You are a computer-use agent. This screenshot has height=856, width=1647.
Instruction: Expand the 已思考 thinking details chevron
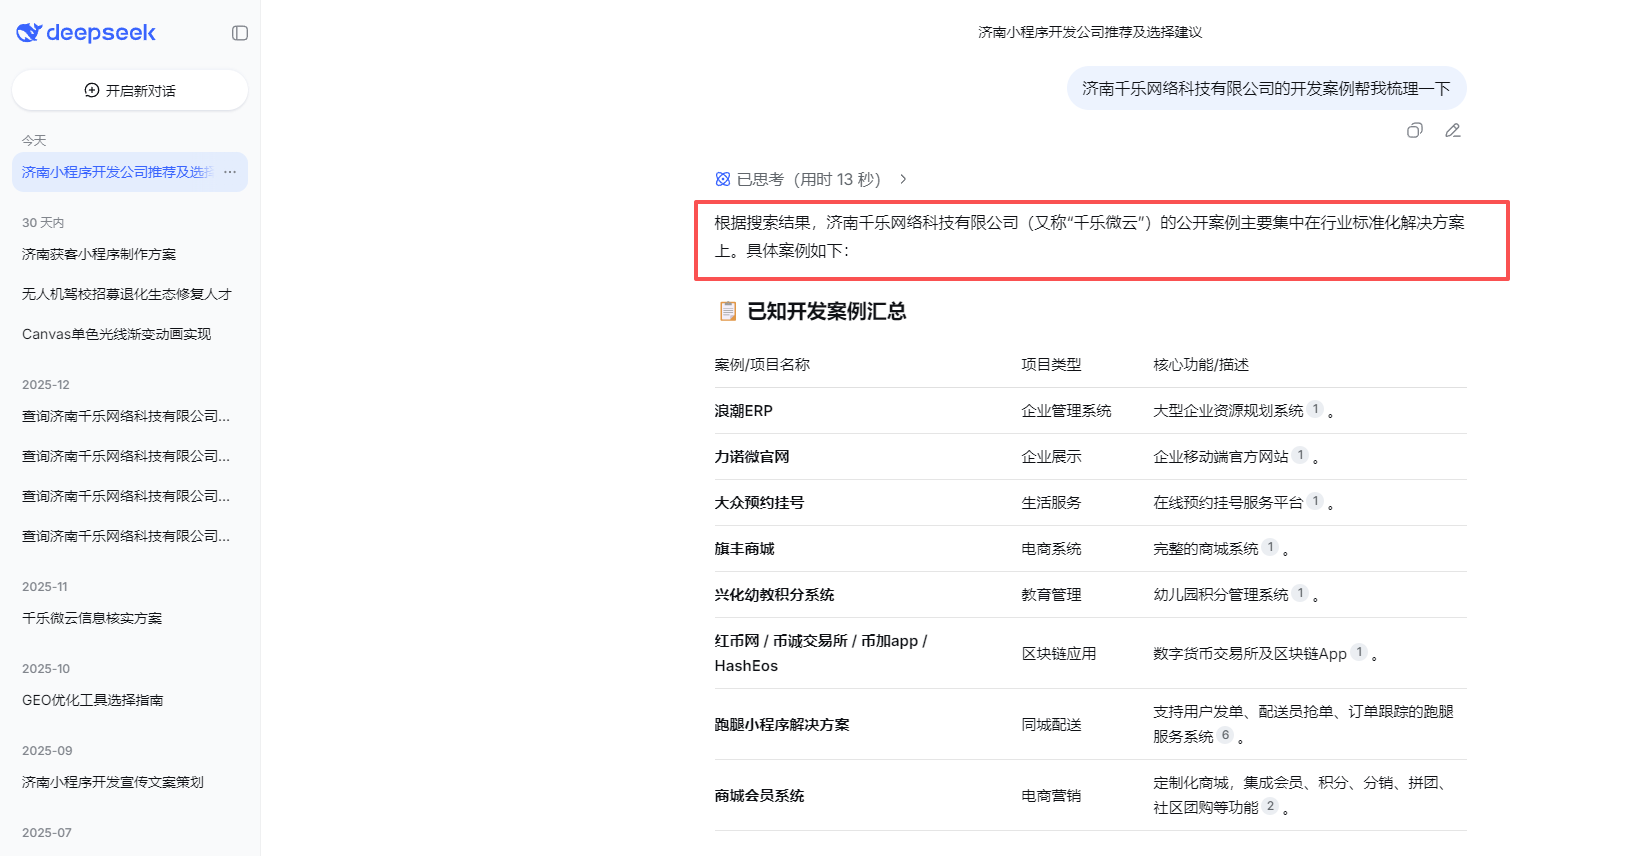tap(903, 179)
